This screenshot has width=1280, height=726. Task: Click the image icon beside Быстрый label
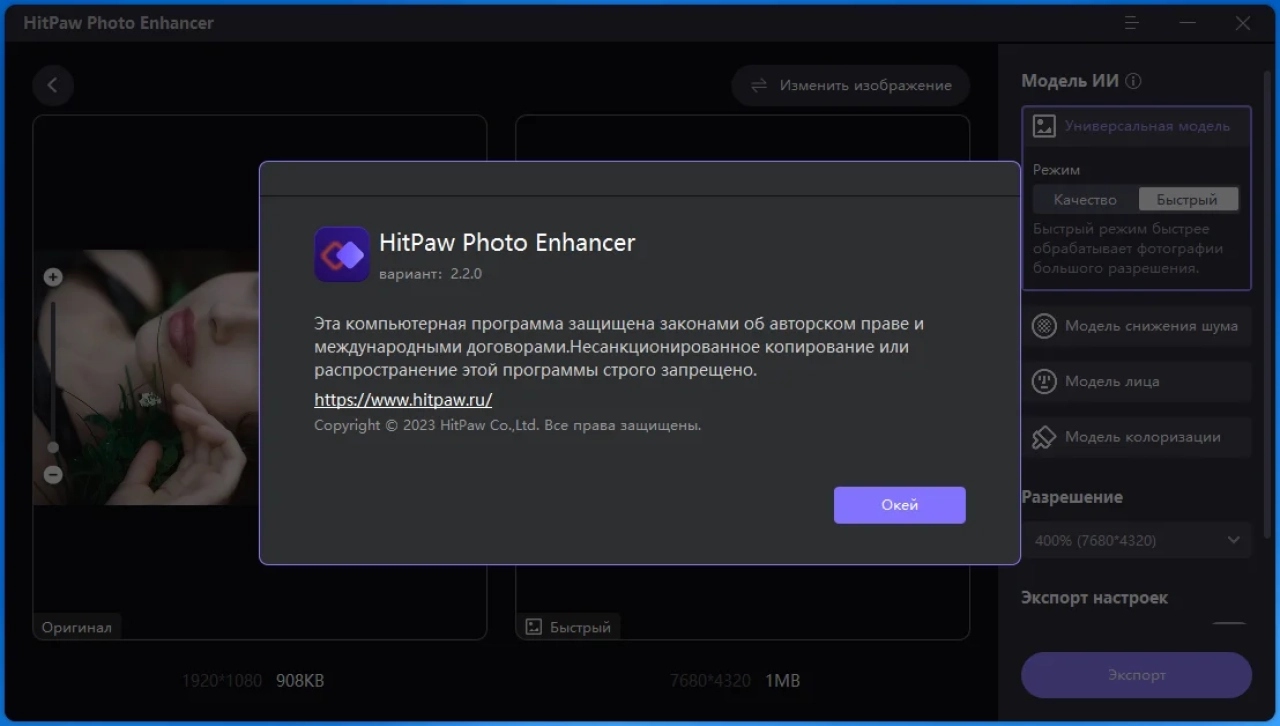pos(534,628)
